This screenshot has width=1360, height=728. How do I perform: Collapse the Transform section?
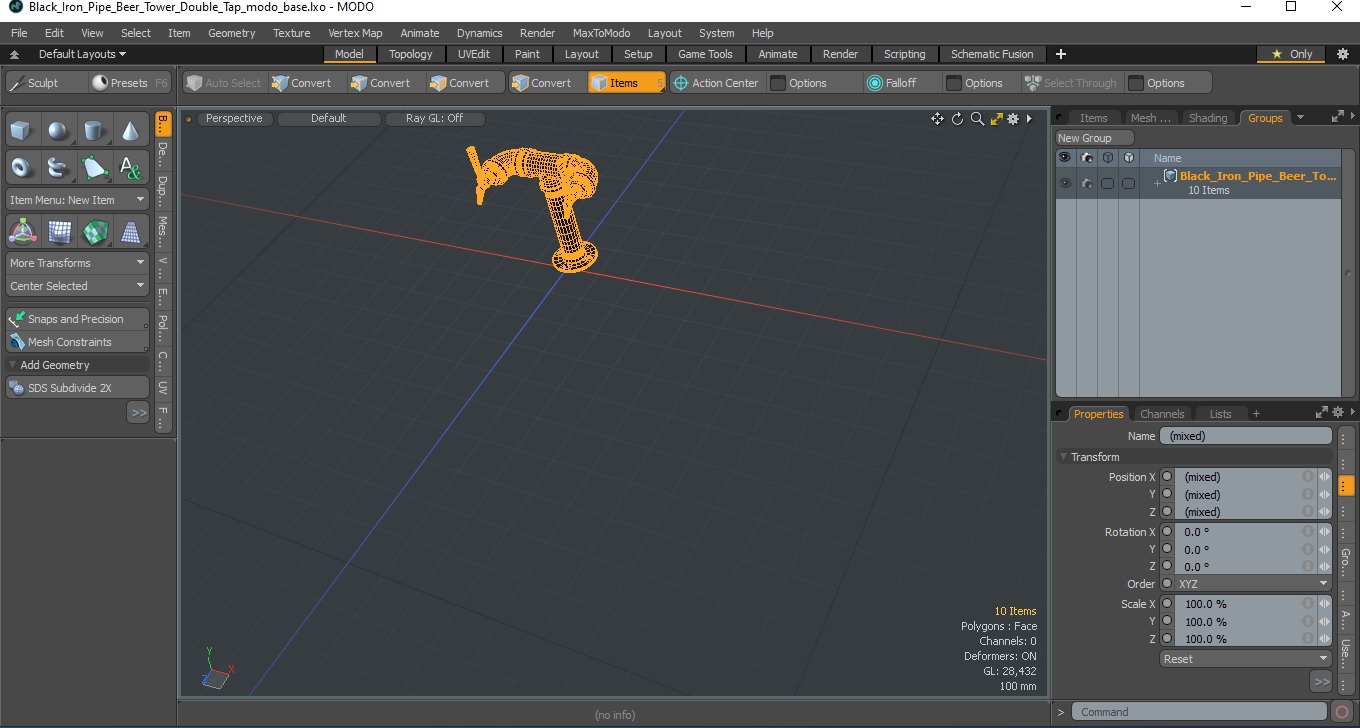[1064, 457]
